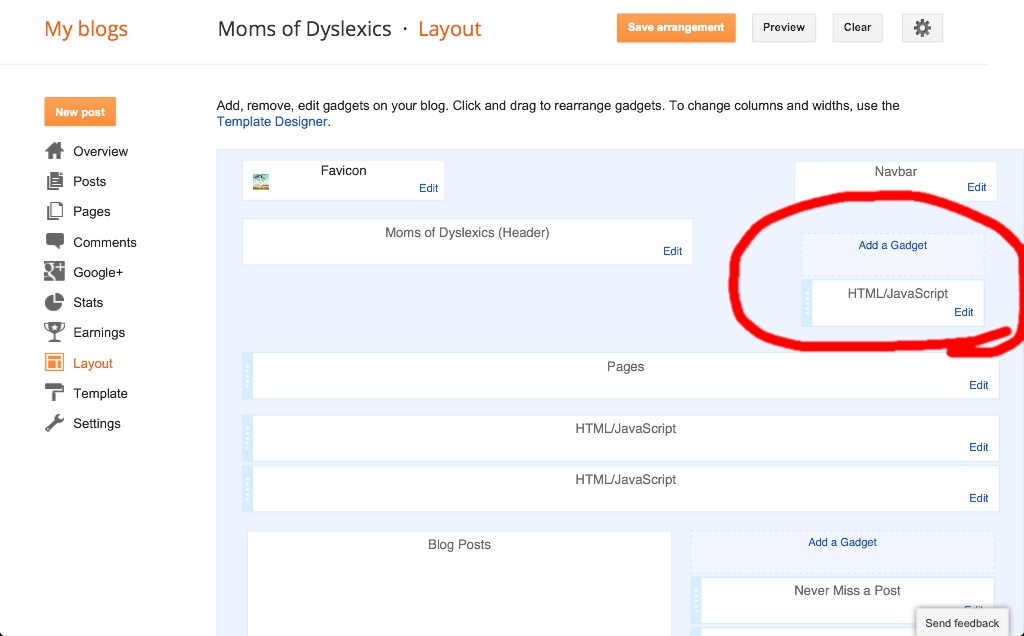Edit the Favicon gadget
Image resolution: width=1024 pixels, height=636 pixels.
coord(428,188)
